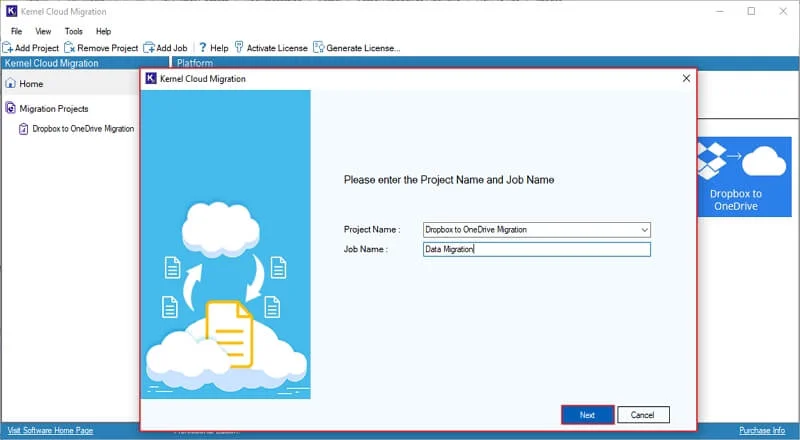Image resolution: width=800 pixels, height=440 pixels.
Task: Click the Next button
Action: pos(587,415)
